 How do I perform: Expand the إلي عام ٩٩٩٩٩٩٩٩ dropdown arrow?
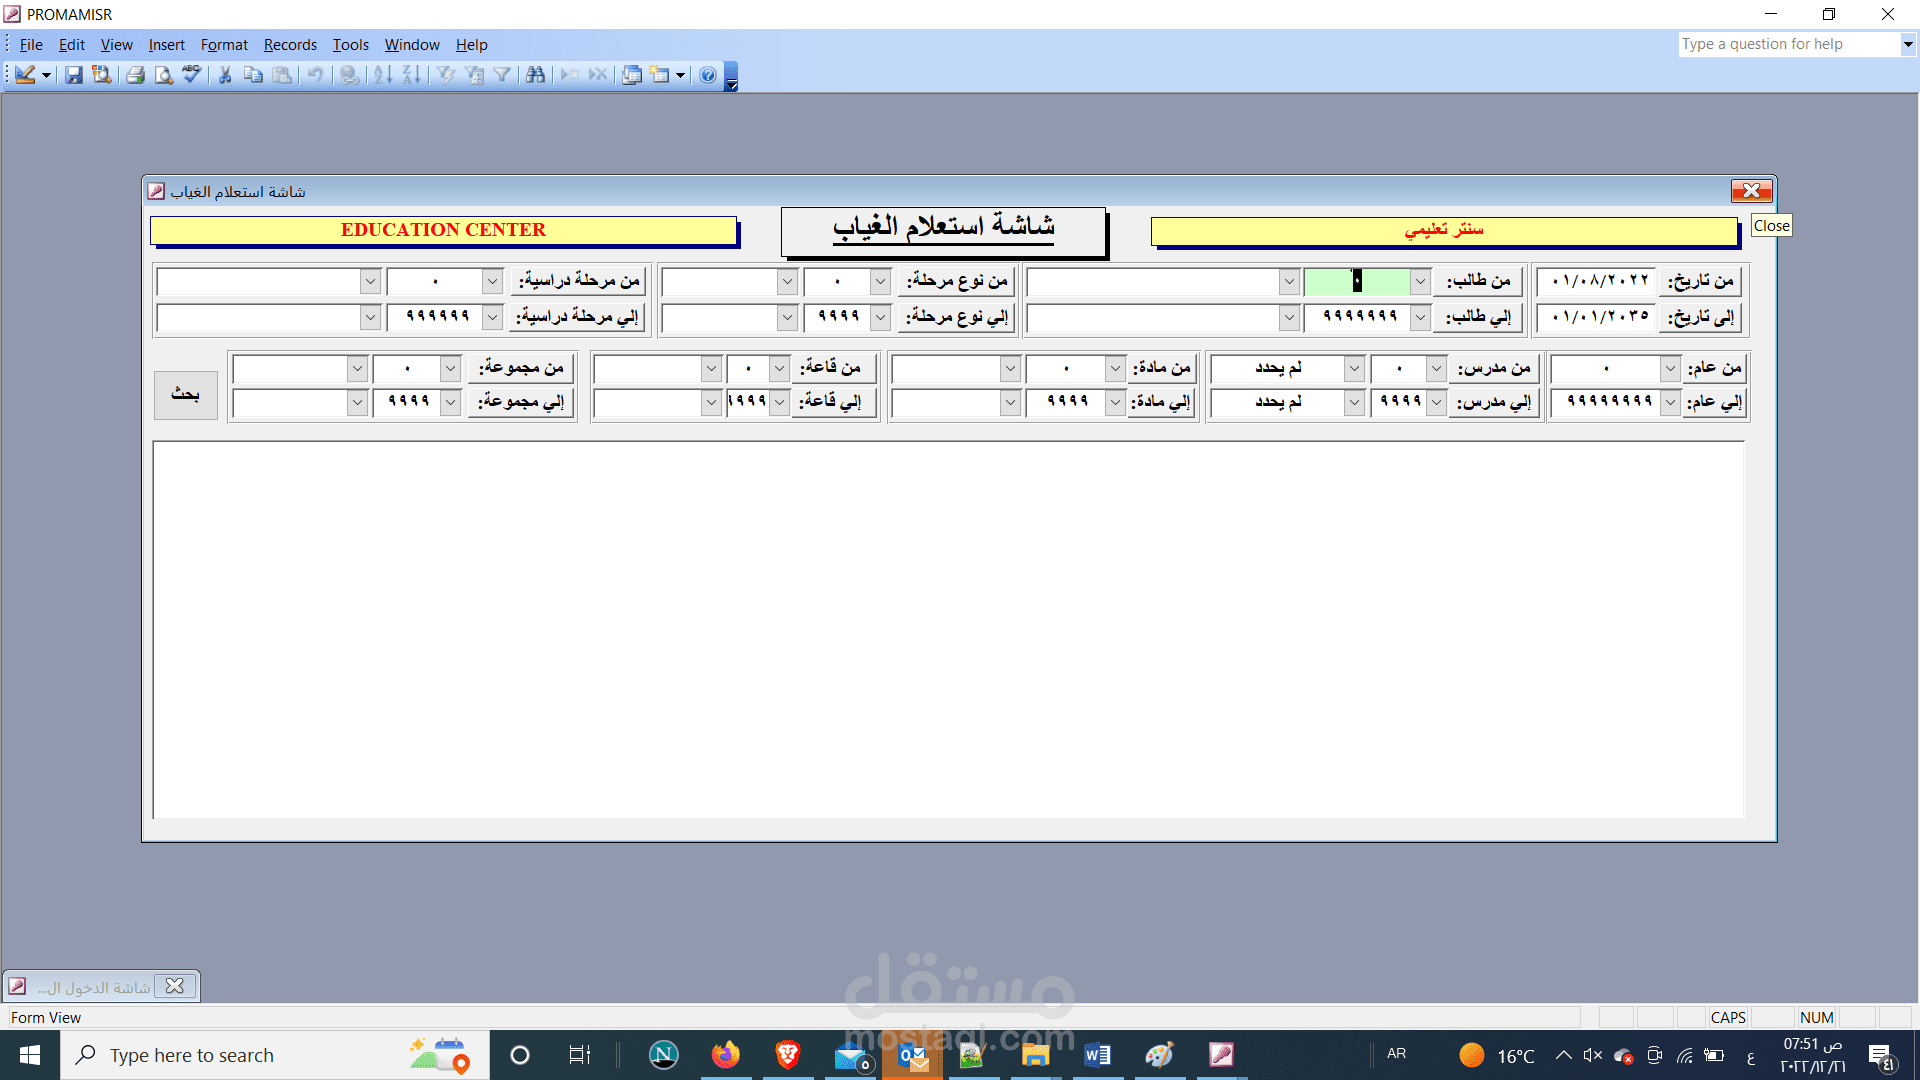[x=1670, y=403]
